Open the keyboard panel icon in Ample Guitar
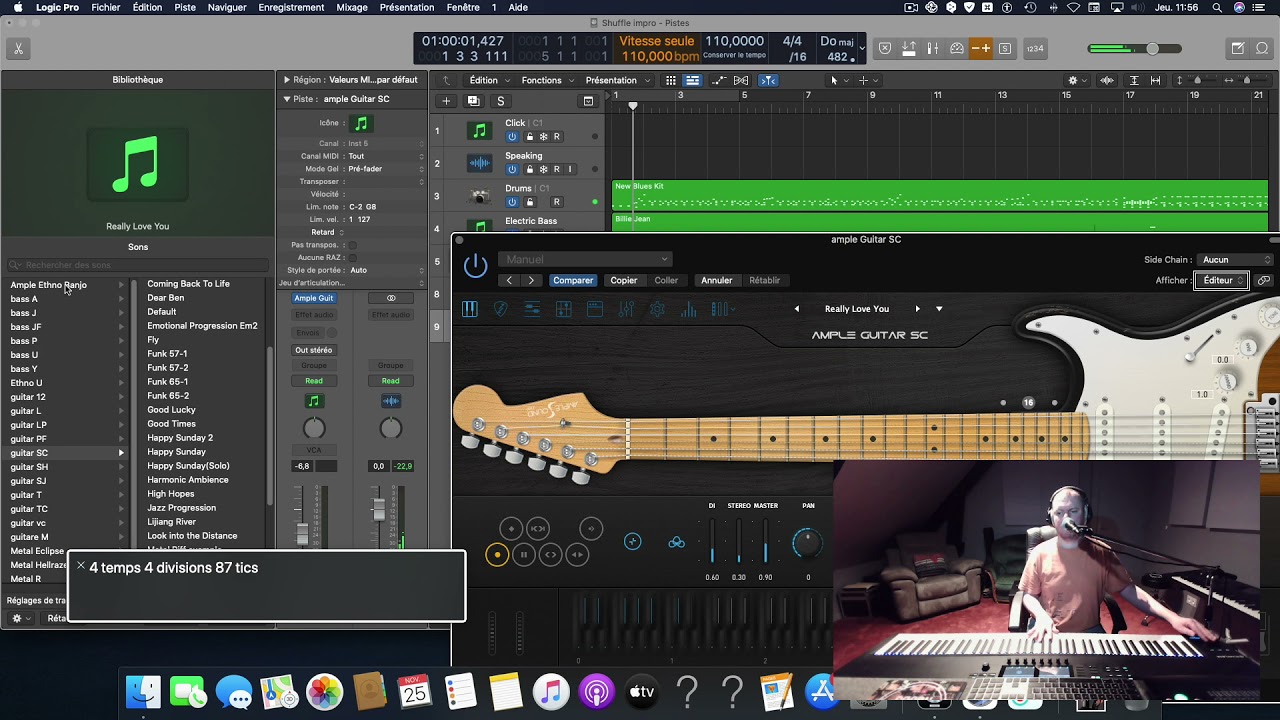This screenshot has height=720, width=1280. (x=470, y=310)
